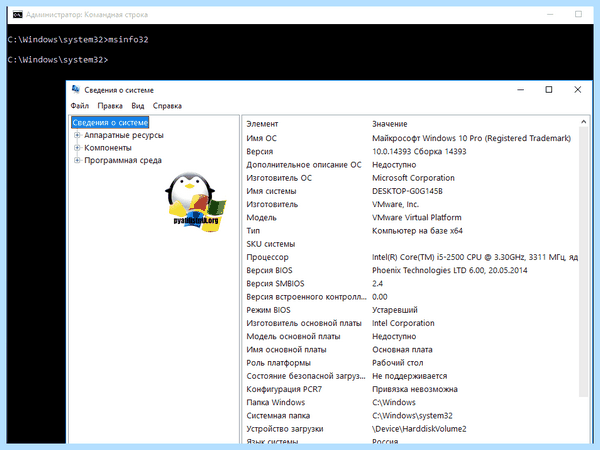Click the Компьютер на базе x64 value
This screenshot has height=450, width=600.
[417, 231]
